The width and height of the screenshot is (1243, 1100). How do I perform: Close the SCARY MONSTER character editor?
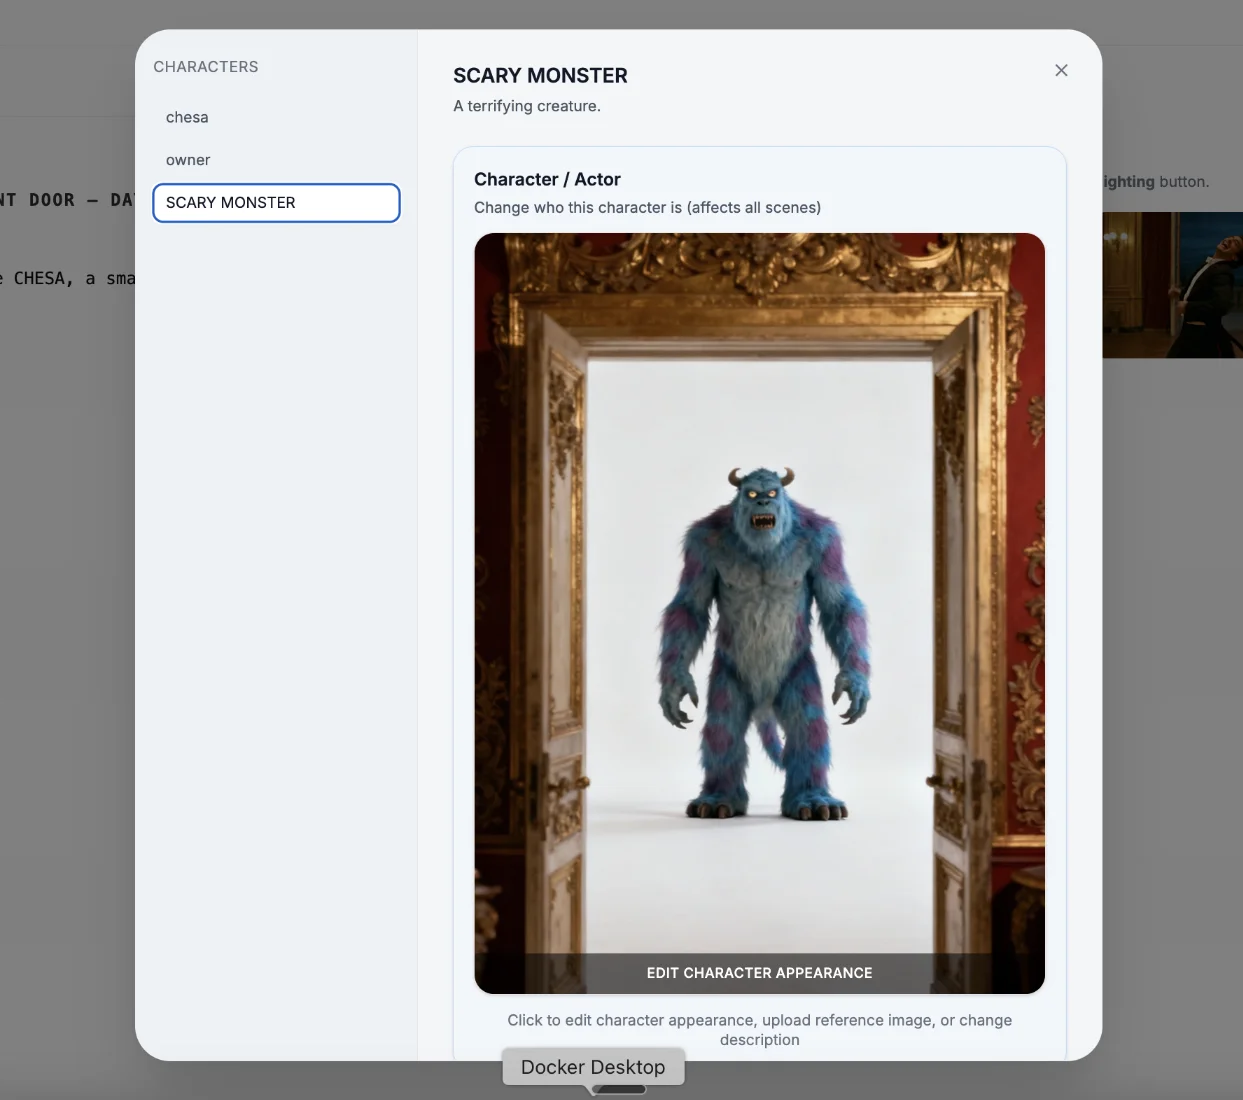click(1061, 70)
